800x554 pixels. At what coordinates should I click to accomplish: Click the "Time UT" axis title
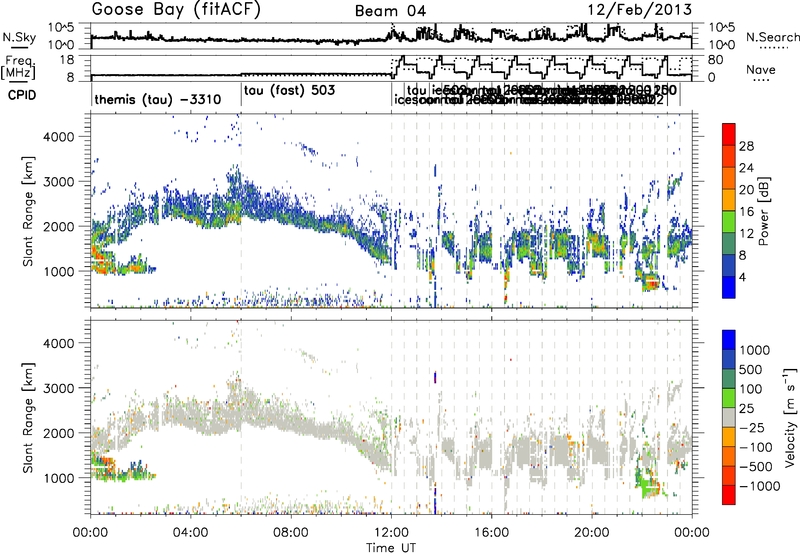391,548
